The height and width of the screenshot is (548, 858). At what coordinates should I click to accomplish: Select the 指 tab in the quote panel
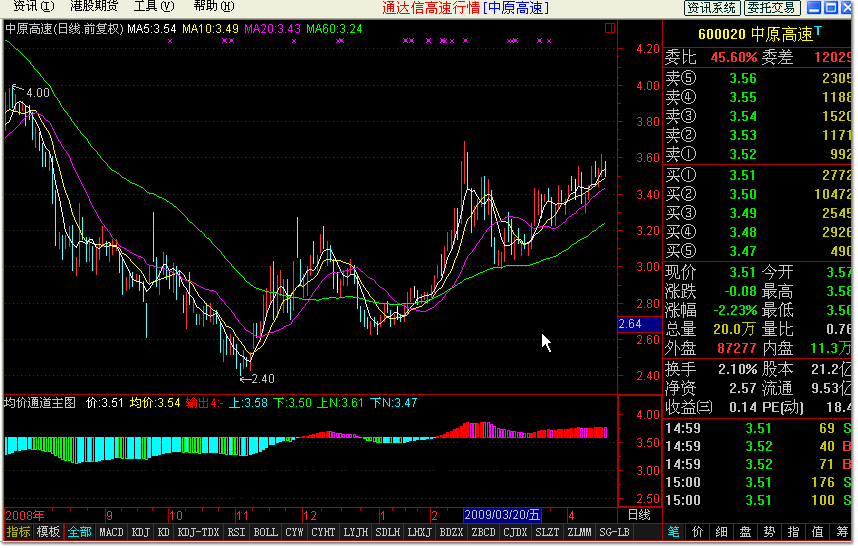[x=793, y=532]
